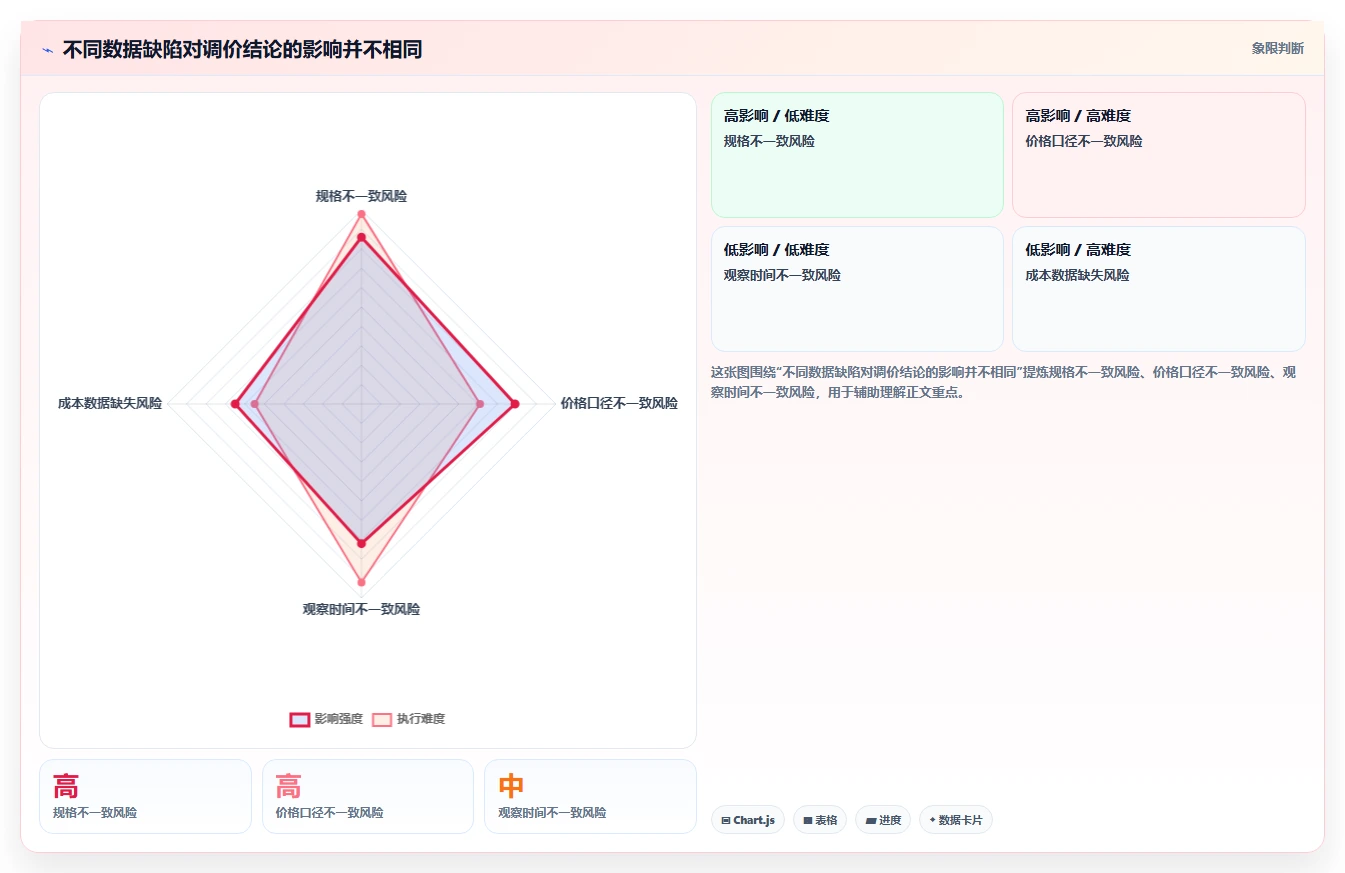Select the Chart.js tag

click(x=748, y=820)
